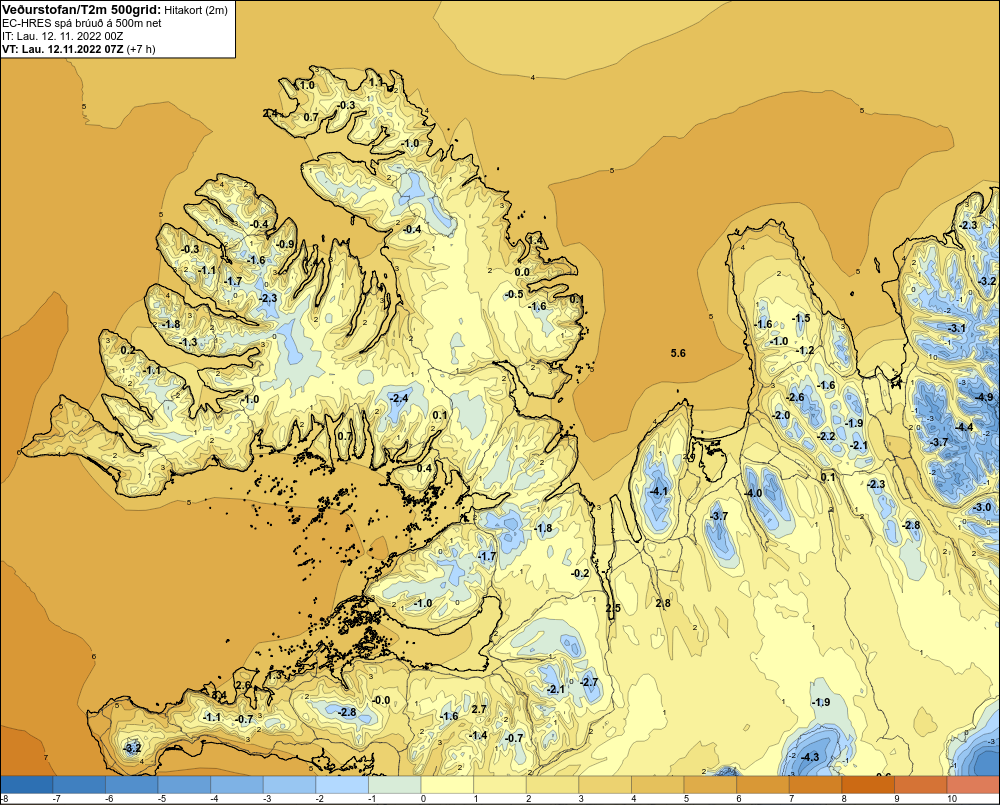Screen dimensions: 1000x805
Task: Click the legend number label 10
Action: pos(952,799)
